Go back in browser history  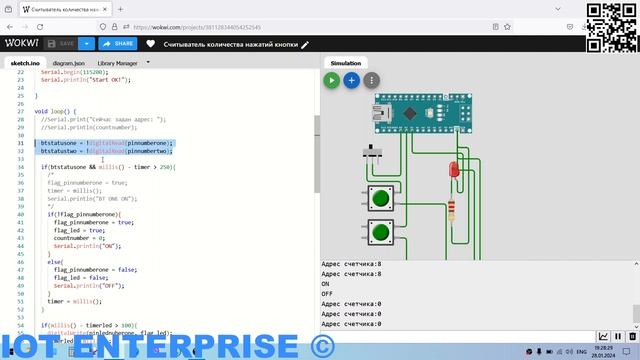pos(10,27)
